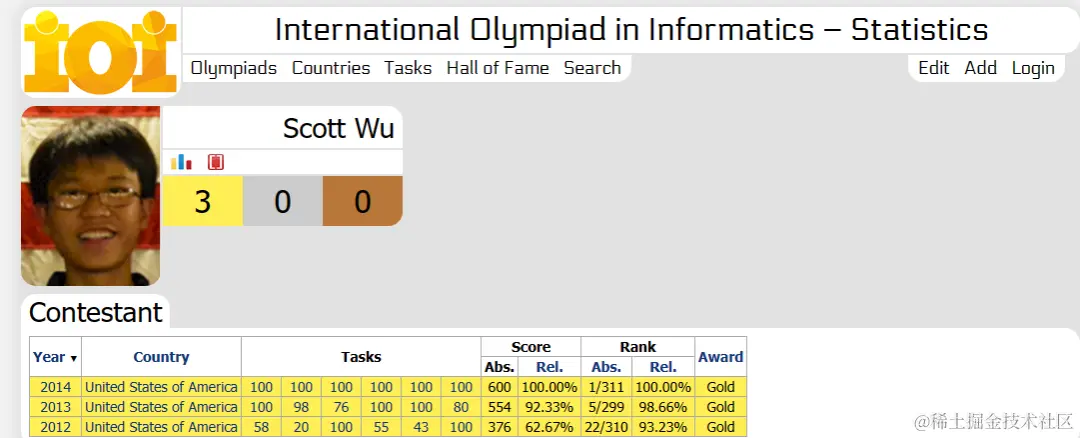Open the 2013 year entry
This screenshot has height=438, width=1080.
pos(55,407)
